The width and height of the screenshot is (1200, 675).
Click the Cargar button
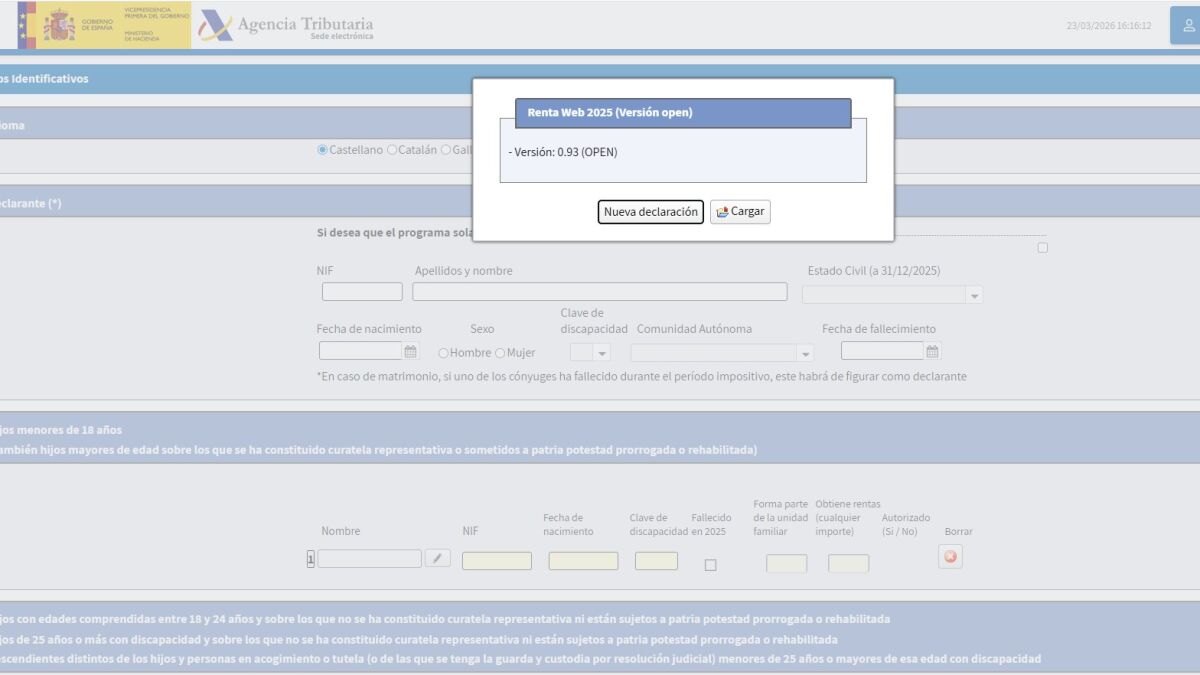coord(740,212)
